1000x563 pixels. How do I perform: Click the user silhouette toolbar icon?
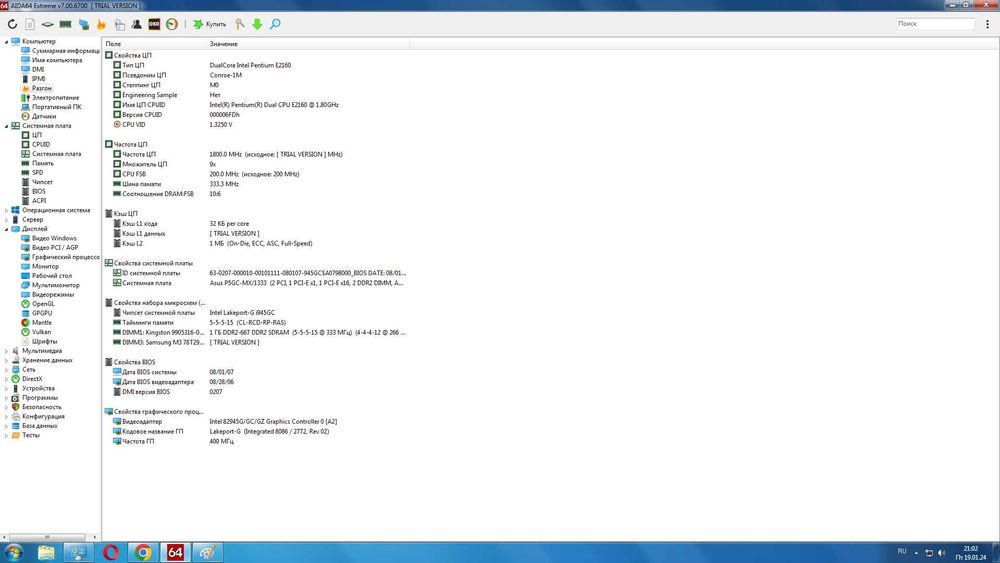tap(136, 24)
